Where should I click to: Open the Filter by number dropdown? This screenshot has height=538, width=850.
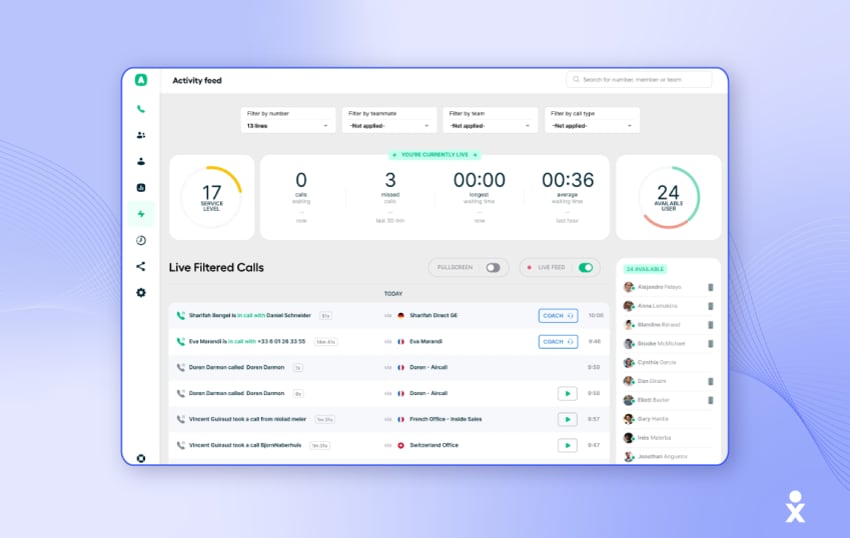(x=288, y=120)
